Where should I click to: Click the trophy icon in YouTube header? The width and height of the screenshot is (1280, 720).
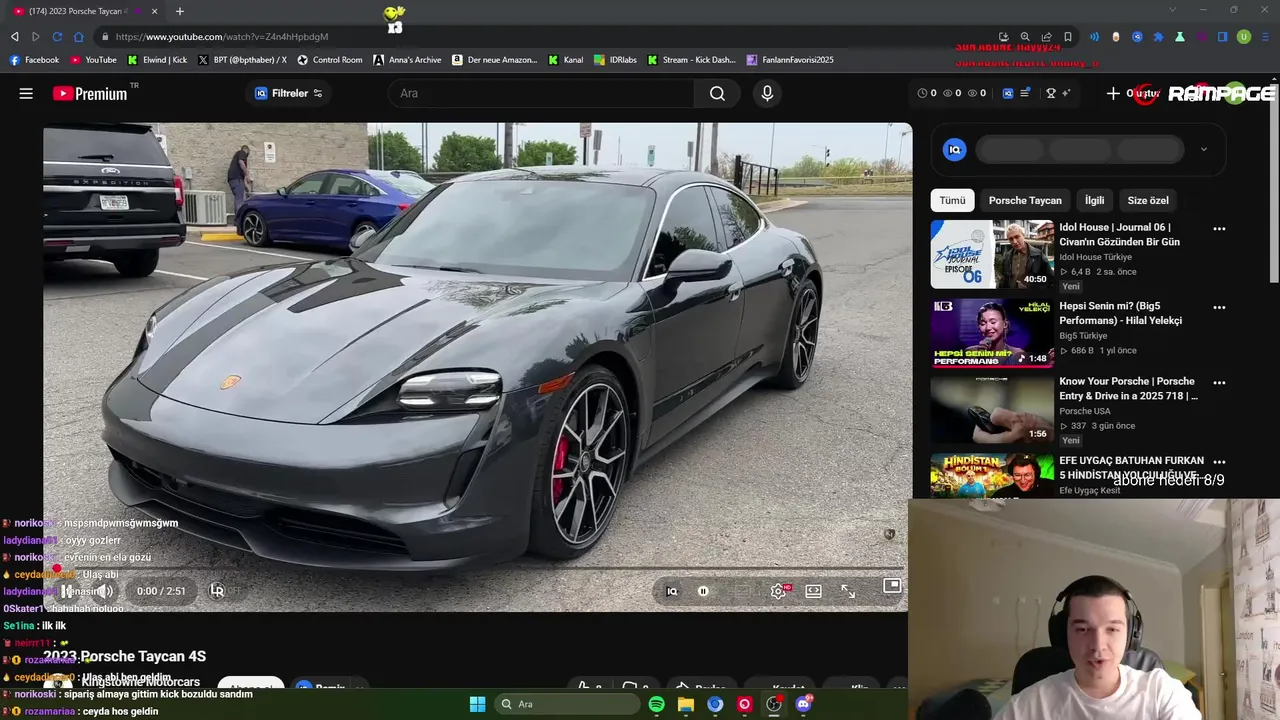[1051, 93]
